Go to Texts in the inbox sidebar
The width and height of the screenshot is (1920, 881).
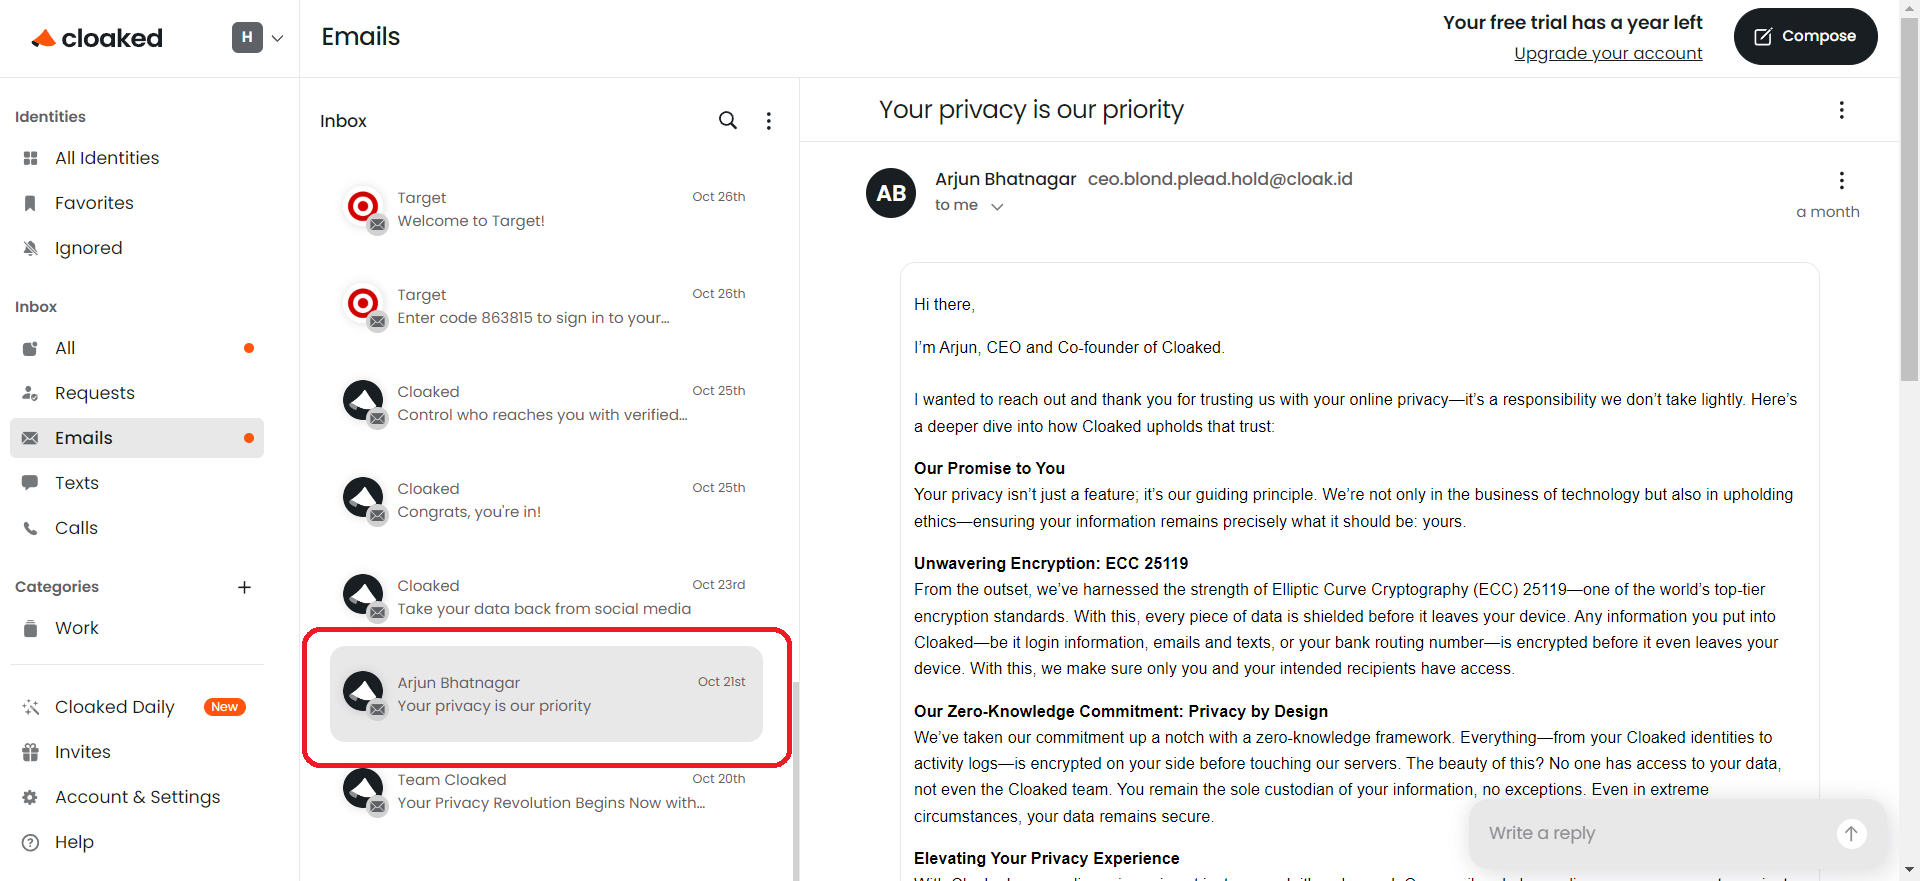(x=77, y=483)
